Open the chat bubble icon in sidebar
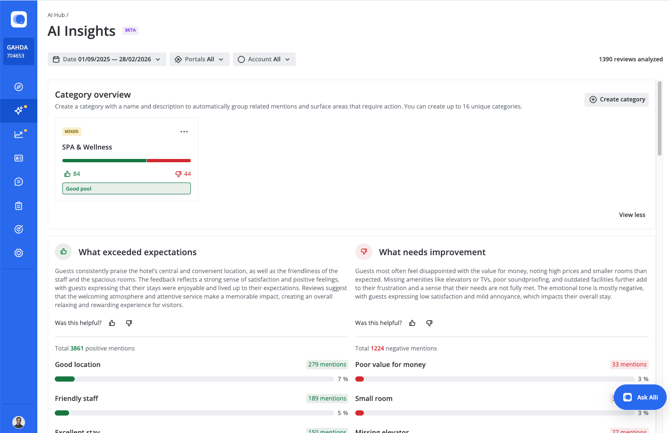Image resolution: width=670 pixels, height=433 pixels. pyautogui.click(x=18, y=182)
